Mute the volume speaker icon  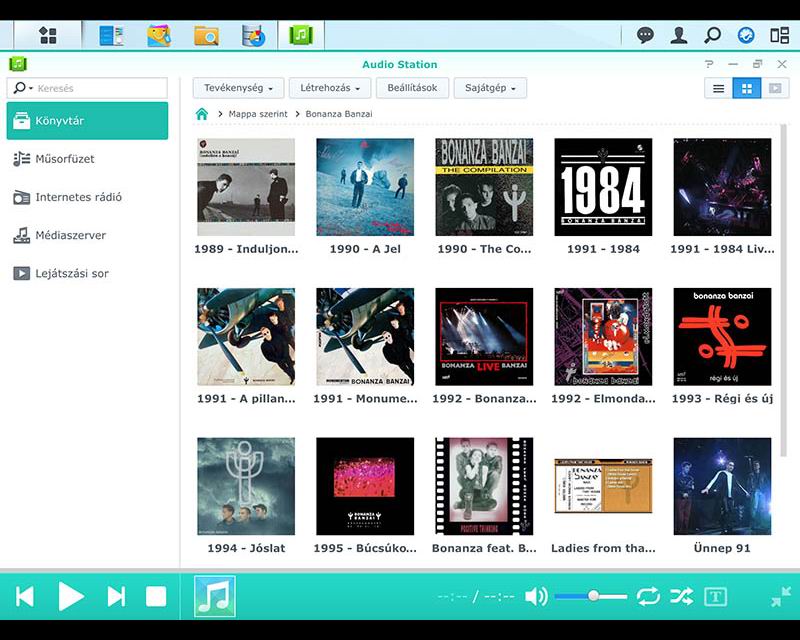[x=536, y=597]
